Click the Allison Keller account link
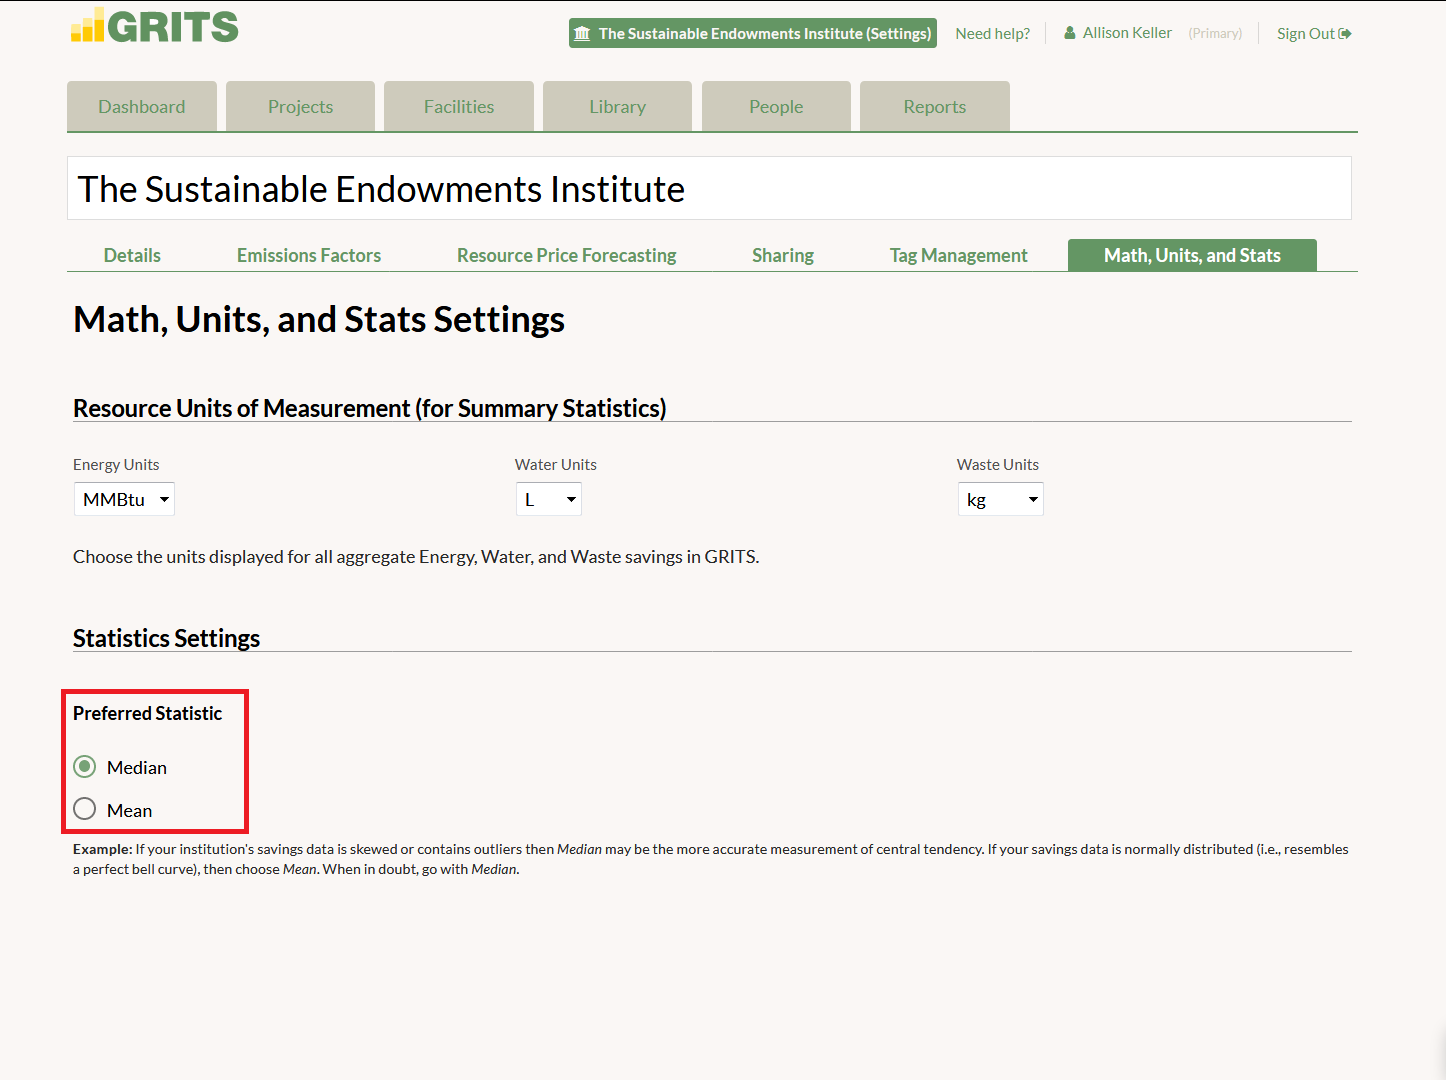The height and width of the screenshot is (1080, 1446). click(x=1127, y=33)
